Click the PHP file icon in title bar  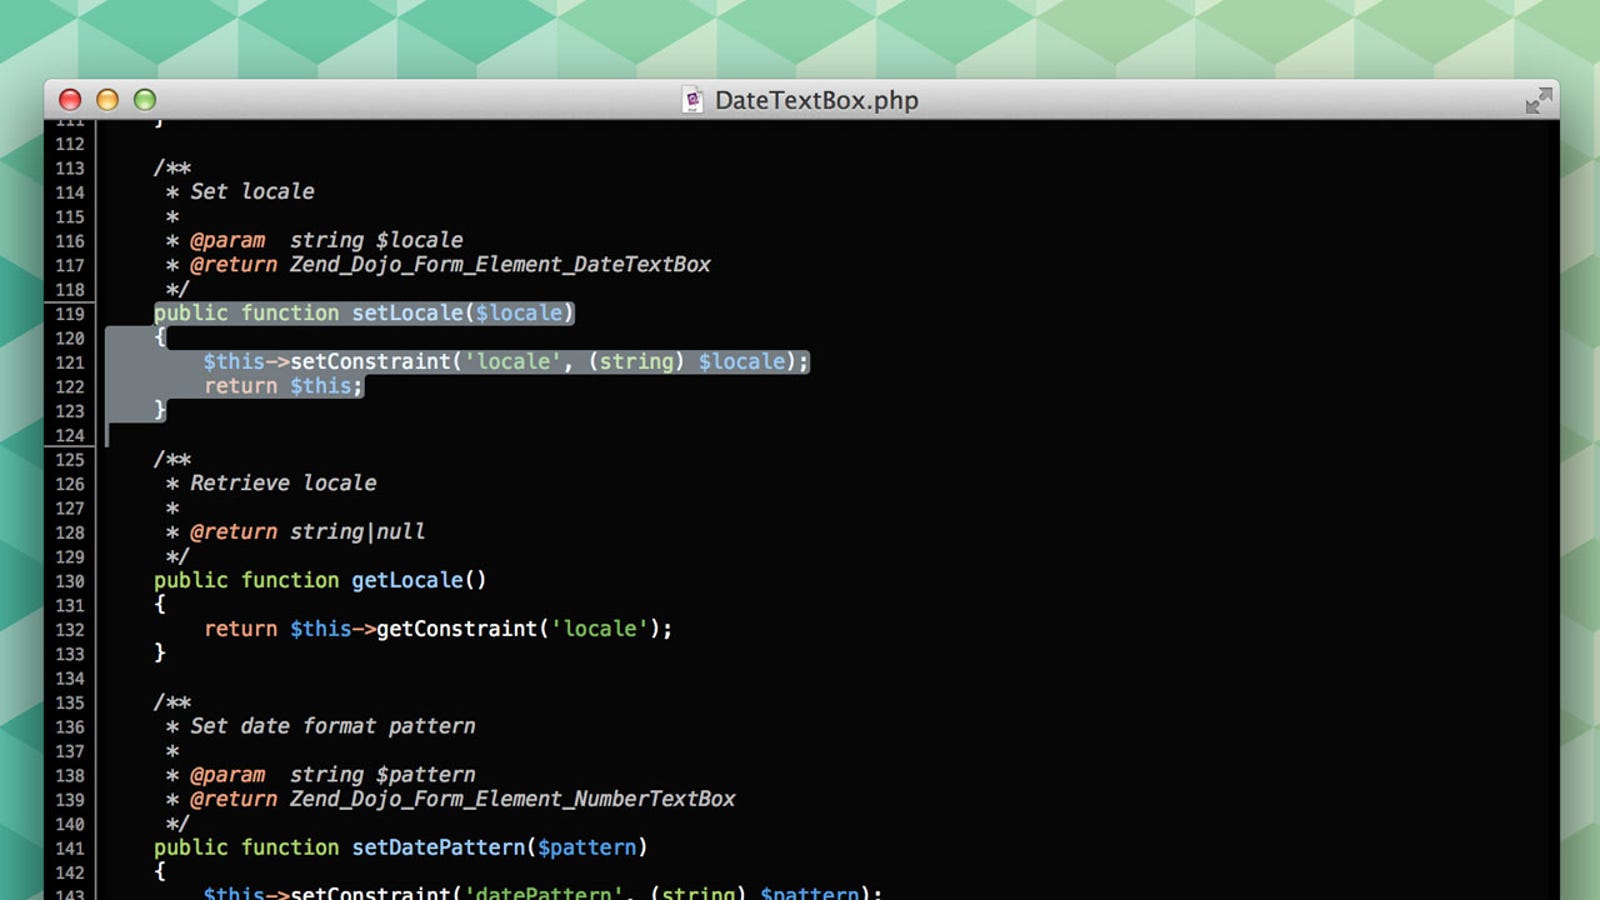pyautogui.click(x=692, y=100)
